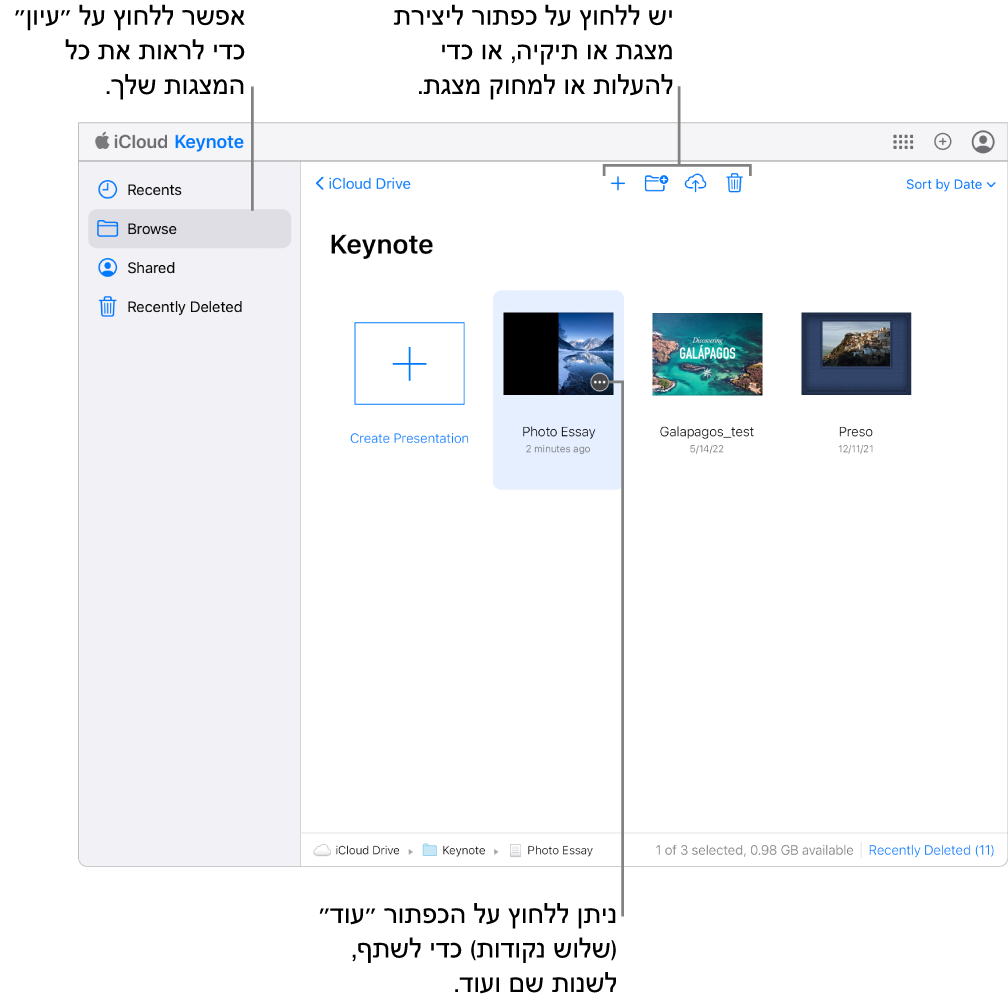Image resolution: width=1008 pixels, height=1000 pixels.
Task: Click the Galapagos_test file name
Action: pyautogui.click(x=706, y=432)
